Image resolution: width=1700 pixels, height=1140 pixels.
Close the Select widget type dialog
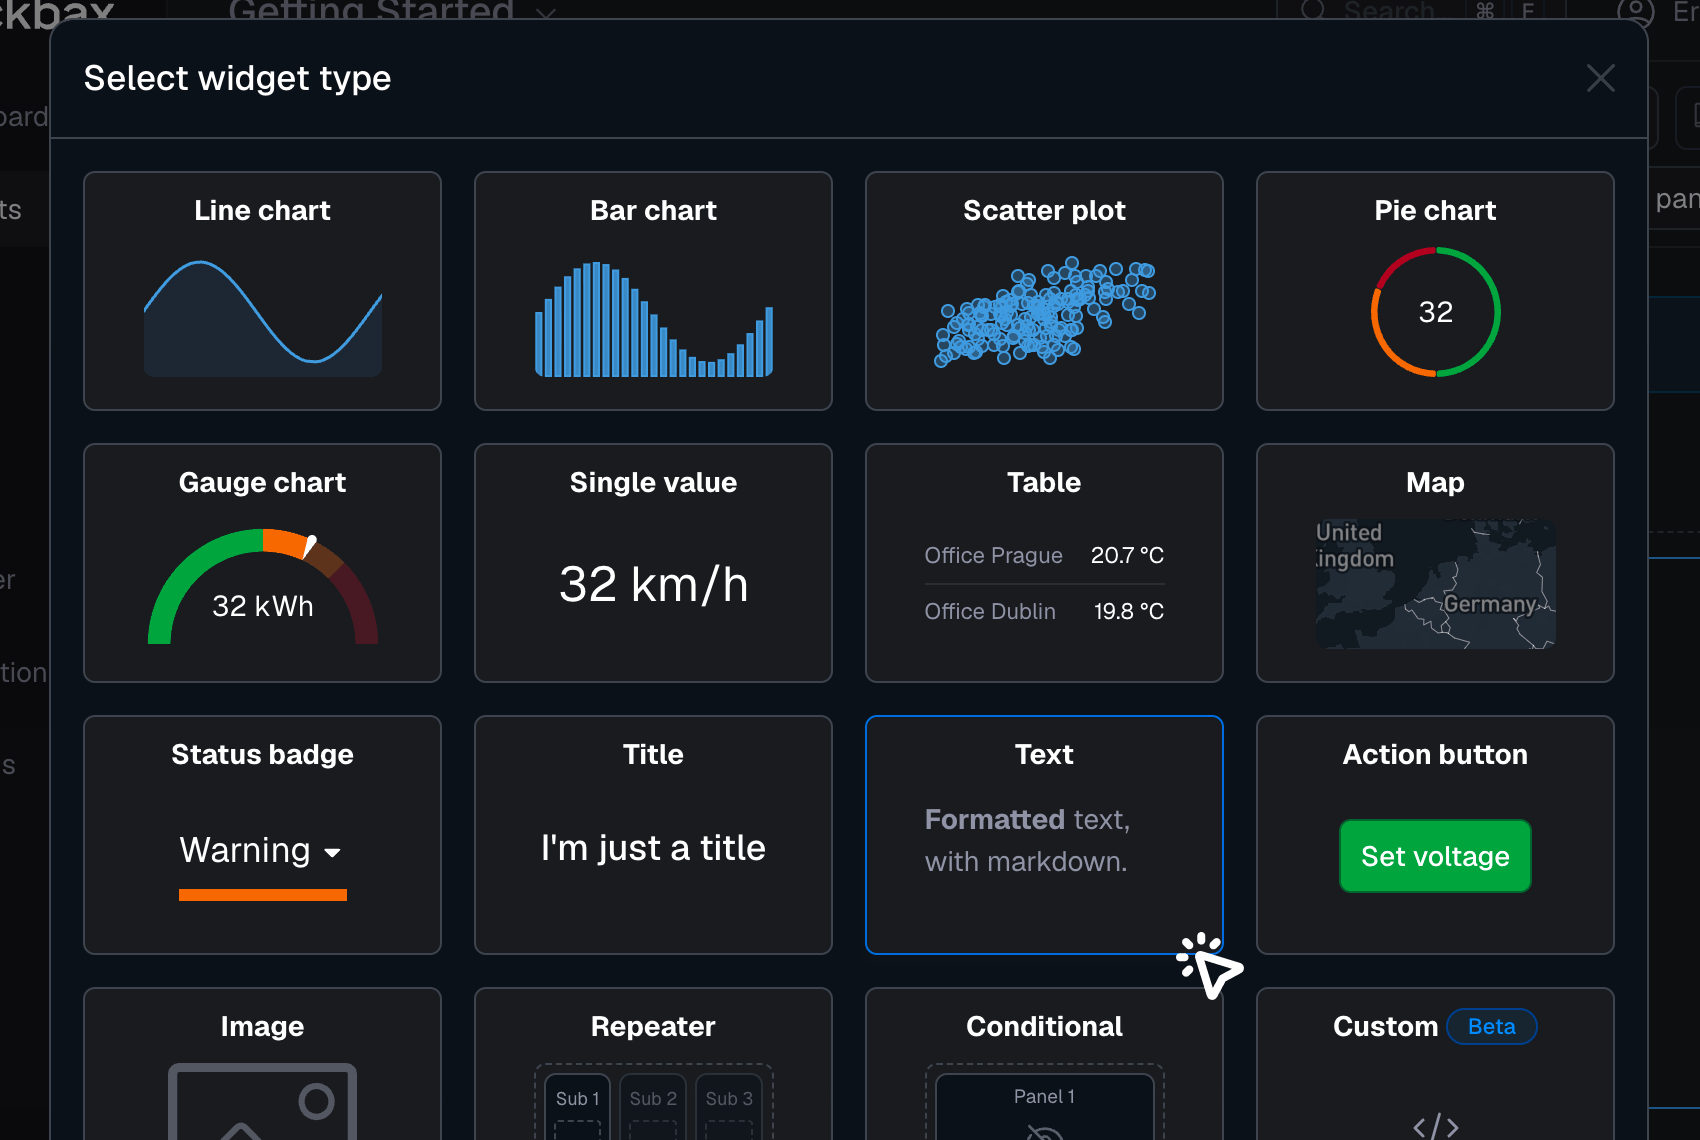point(1600,78)
